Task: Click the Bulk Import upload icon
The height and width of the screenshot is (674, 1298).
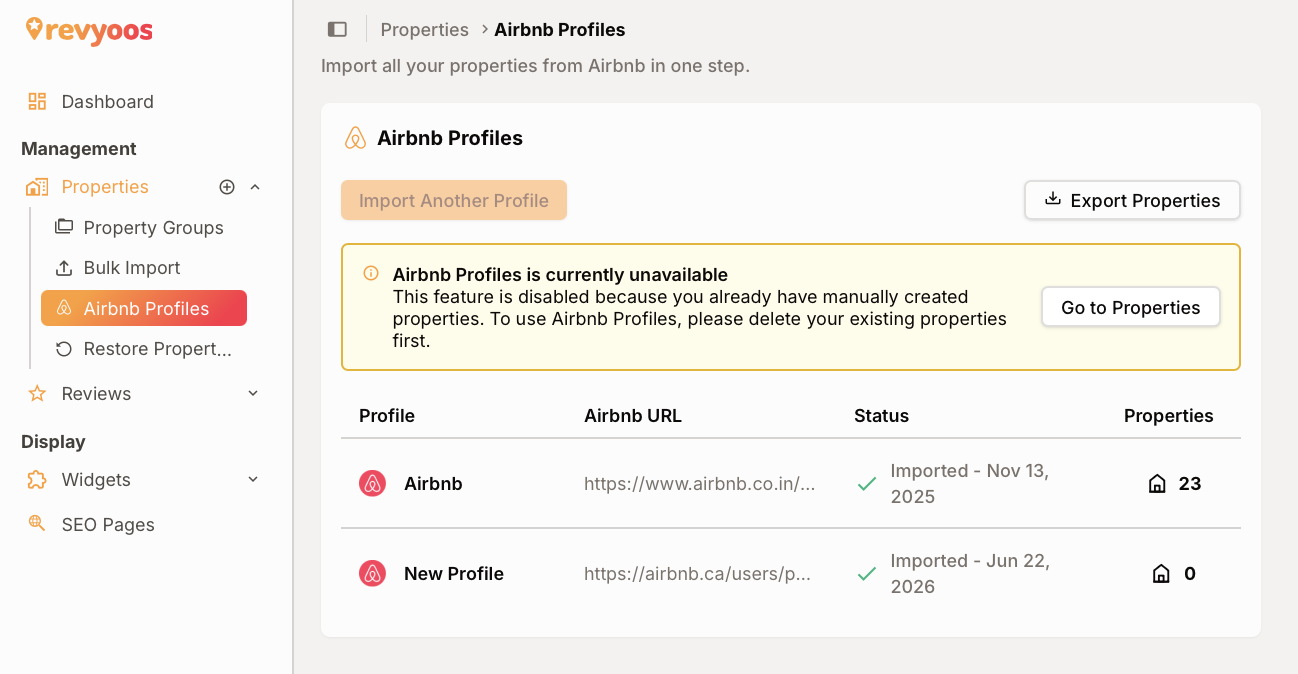Action: click(64, 268)
